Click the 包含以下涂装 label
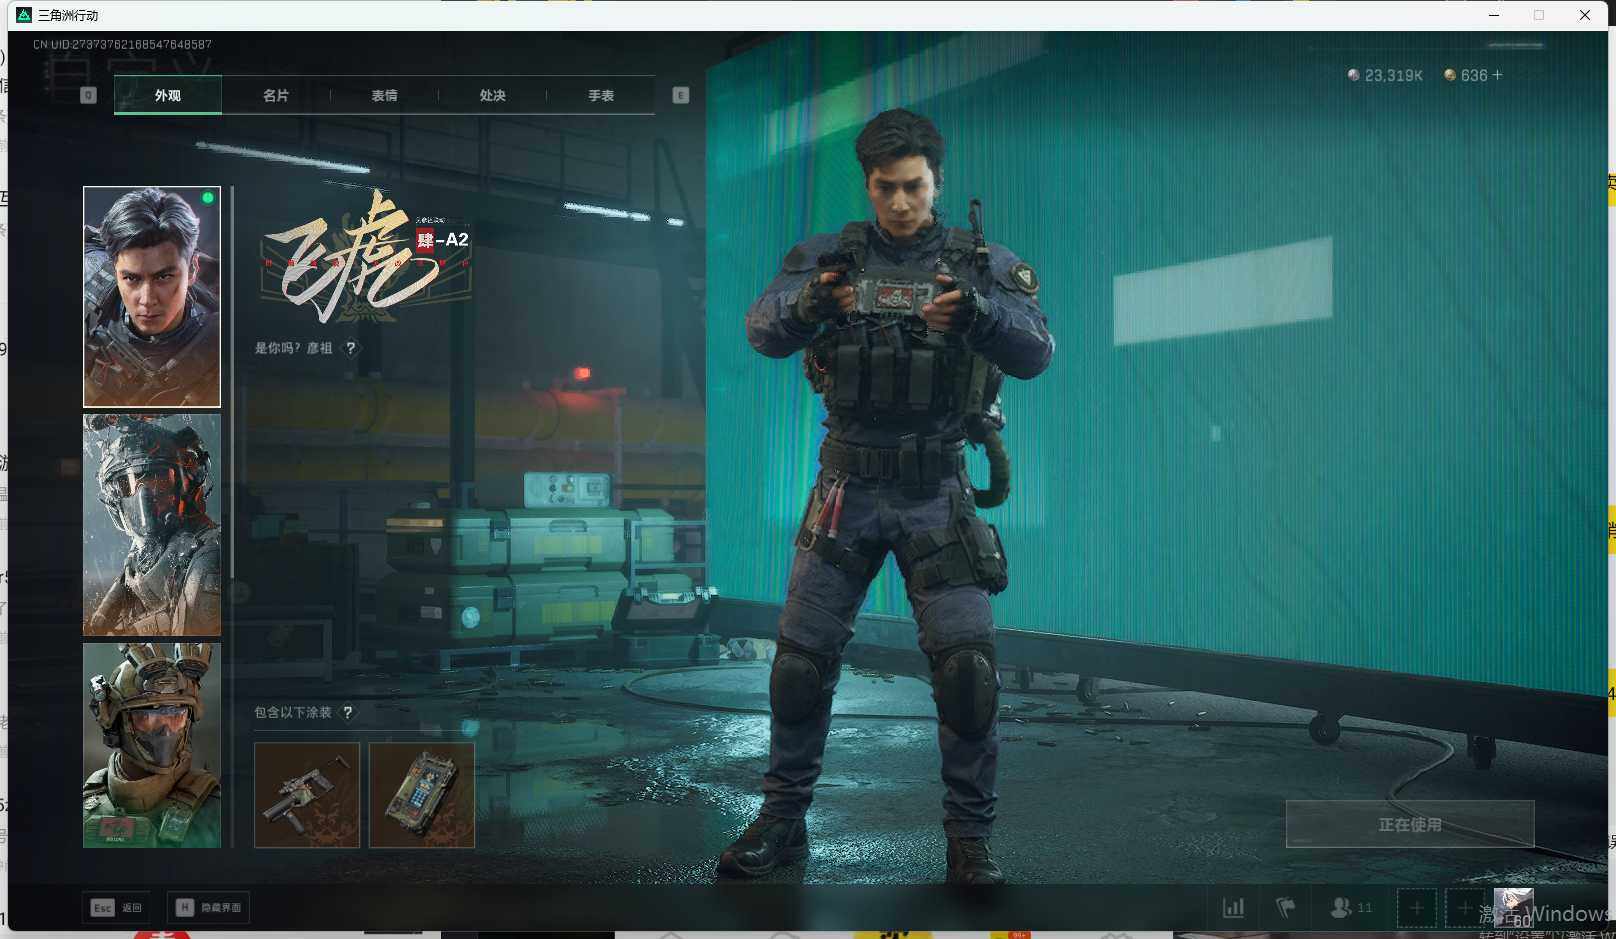 (293, 713)
